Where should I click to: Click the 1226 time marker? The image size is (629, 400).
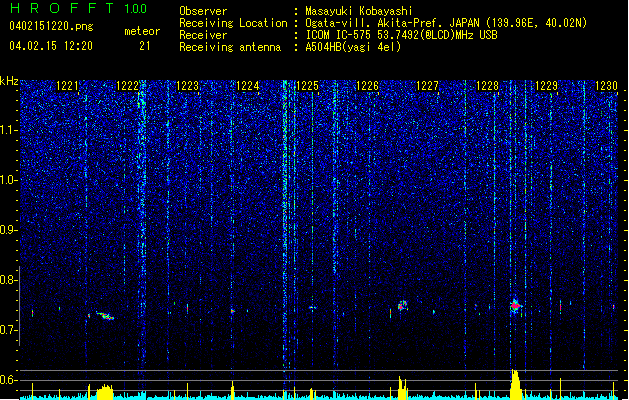(x=367, y=86)
